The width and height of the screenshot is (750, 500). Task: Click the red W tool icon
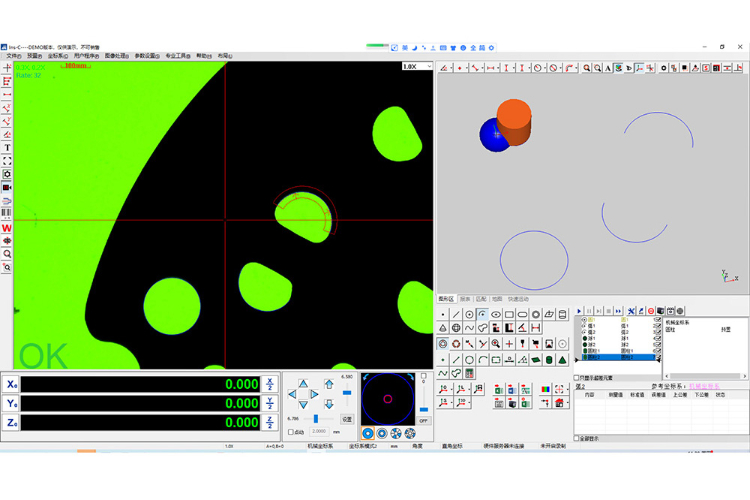[x=7, y=228]
